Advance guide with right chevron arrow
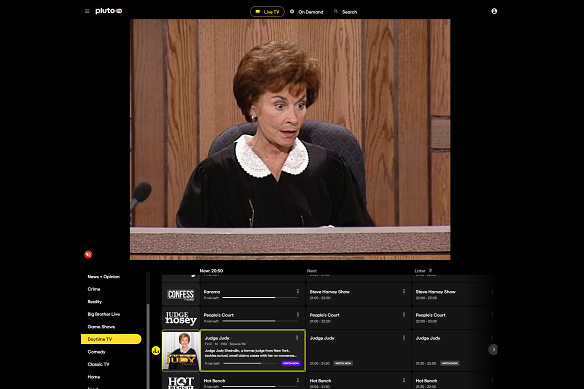Screen dimensions: 584x389 click(493, 350)
